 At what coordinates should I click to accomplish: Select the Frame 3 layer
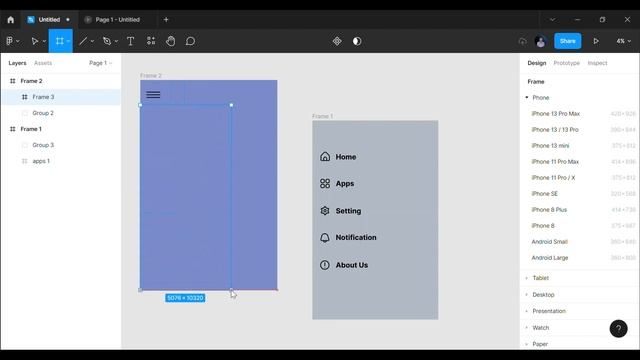click(x=61, y=97)
